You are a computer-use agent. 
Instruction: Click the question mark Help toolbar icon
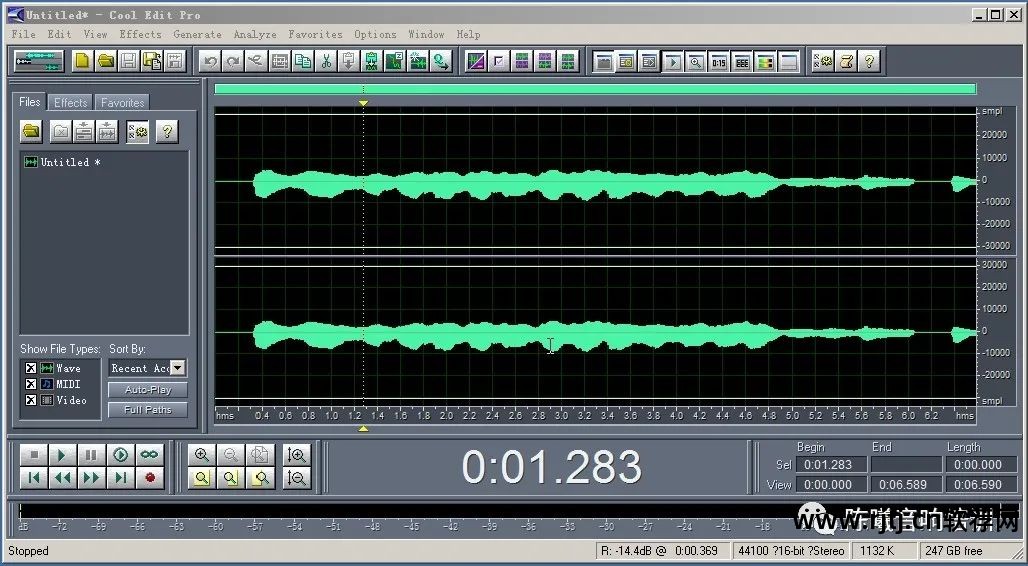869,62
